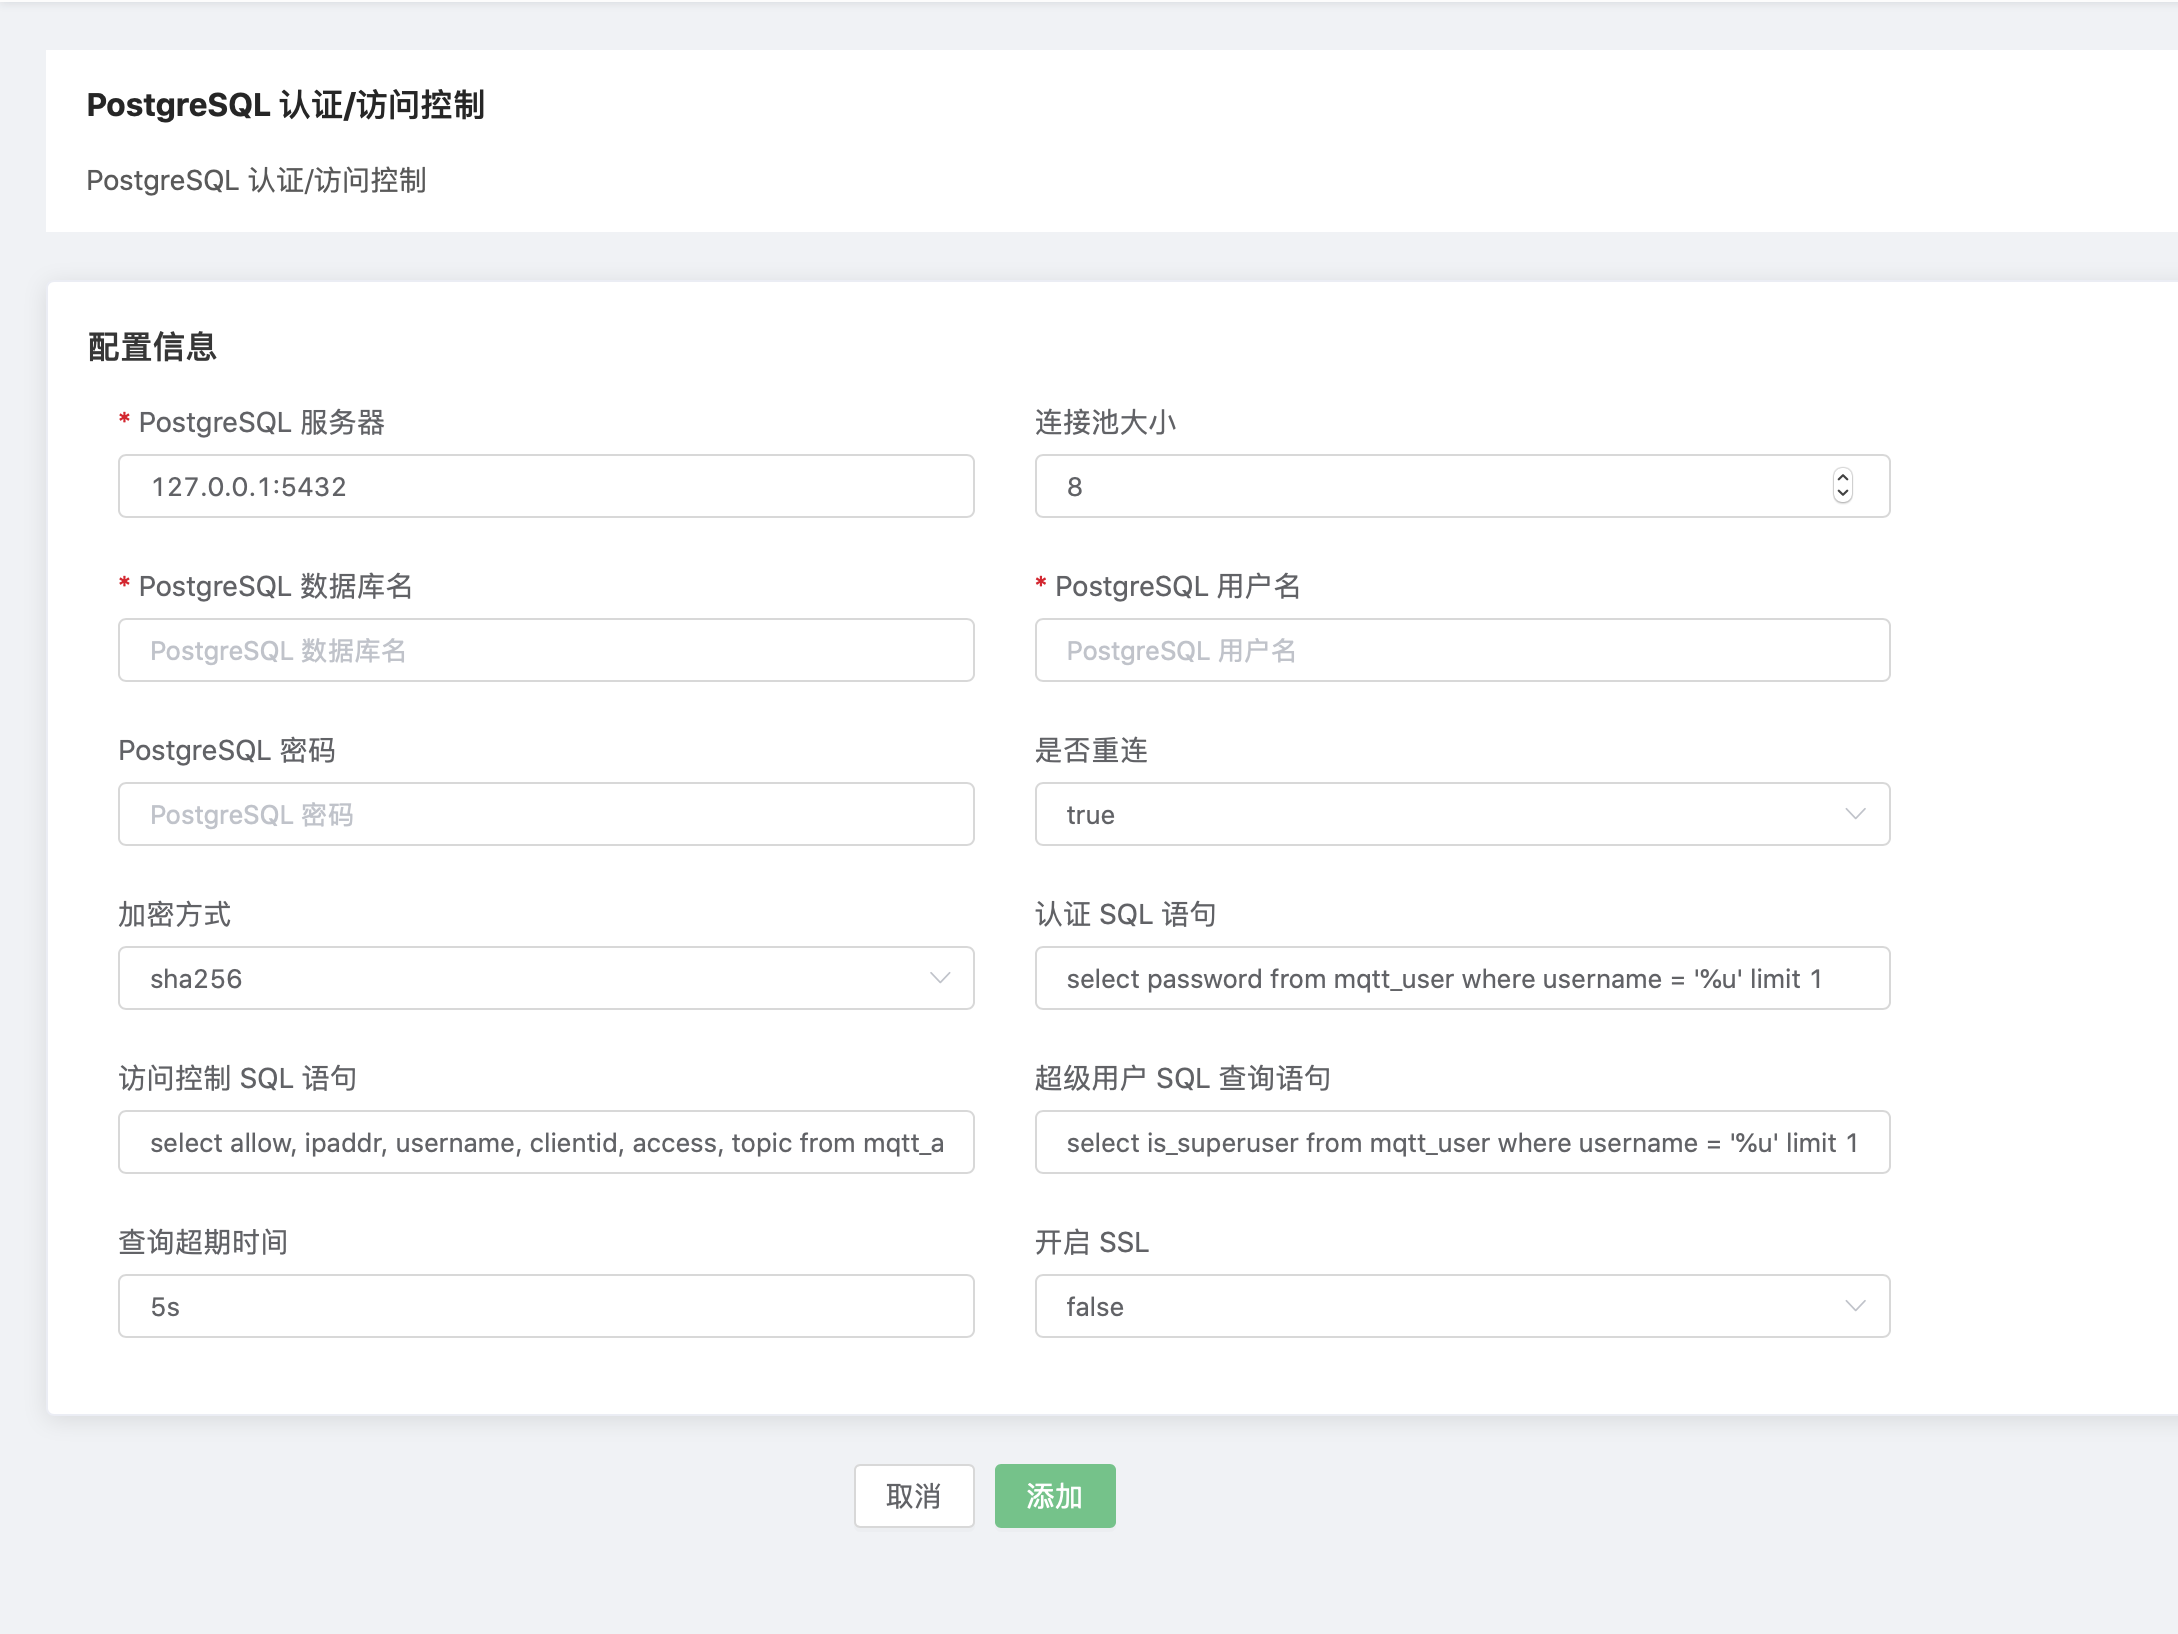Click the 是否重连 chevron arrow
The width and height of the screenshot is (2178, 1634).
[1855, 814]
